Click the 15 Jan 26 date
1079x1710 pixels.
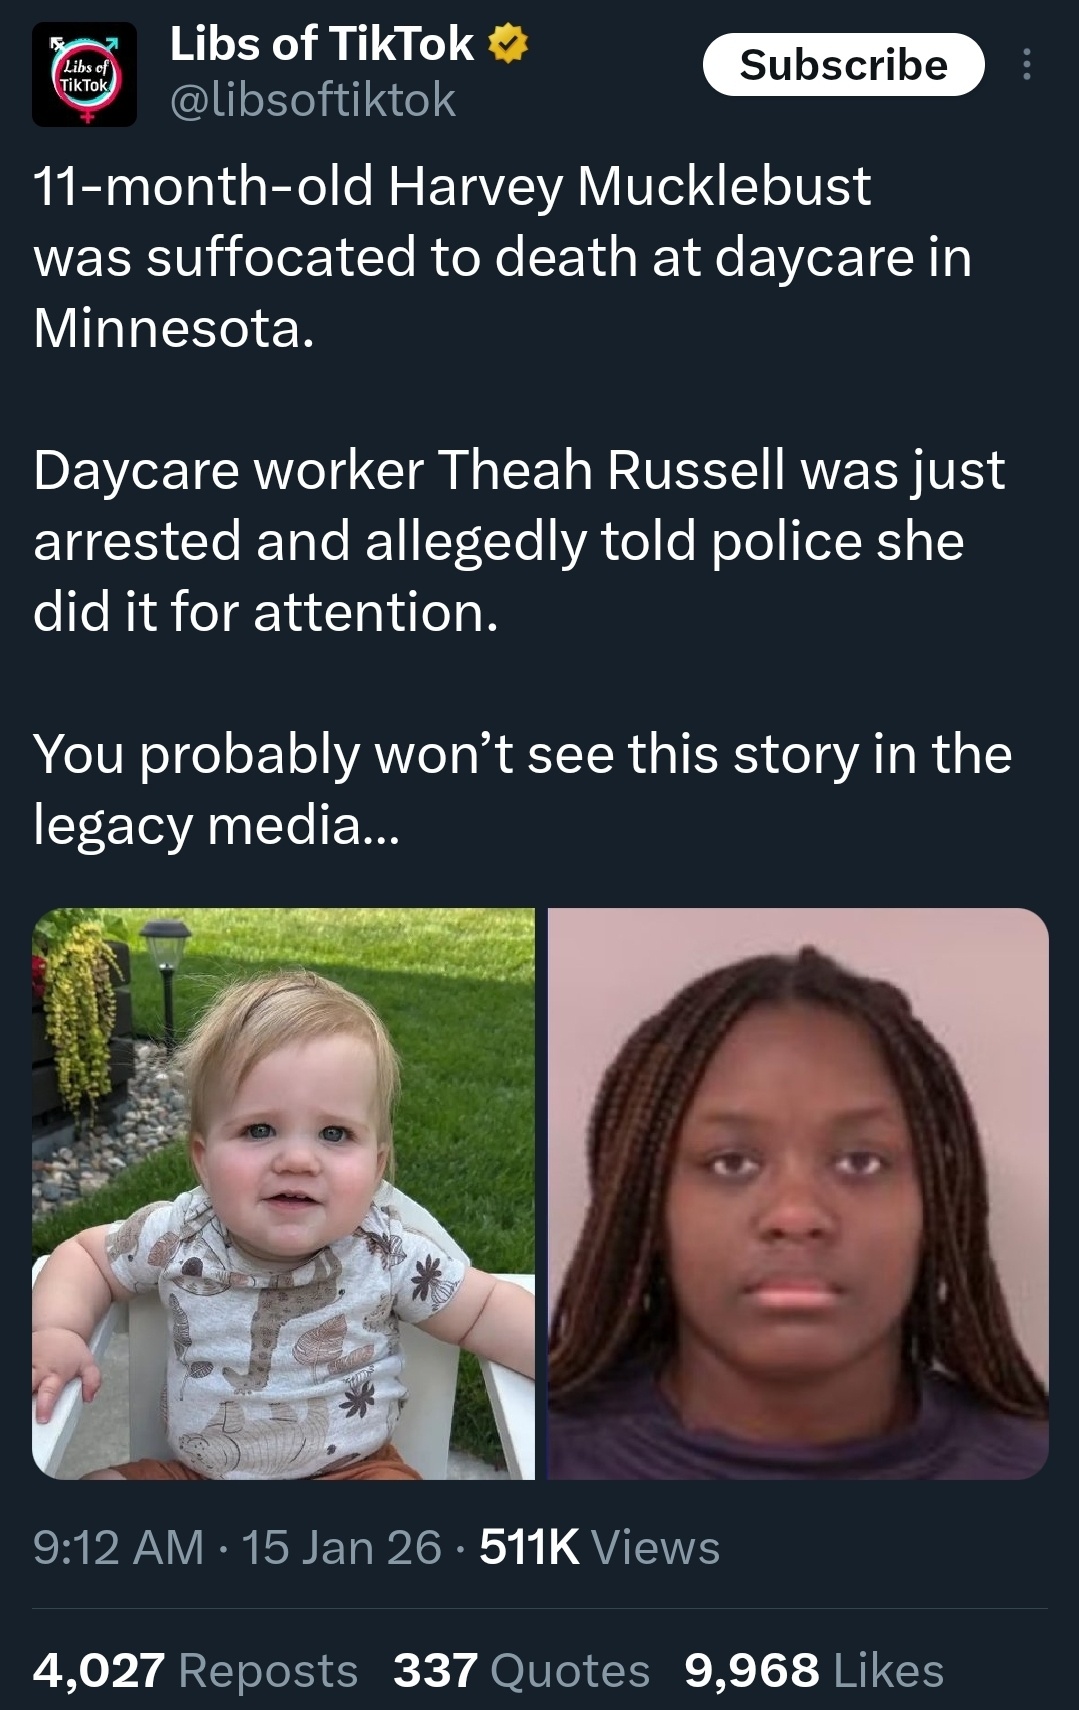pos(341,1547)
